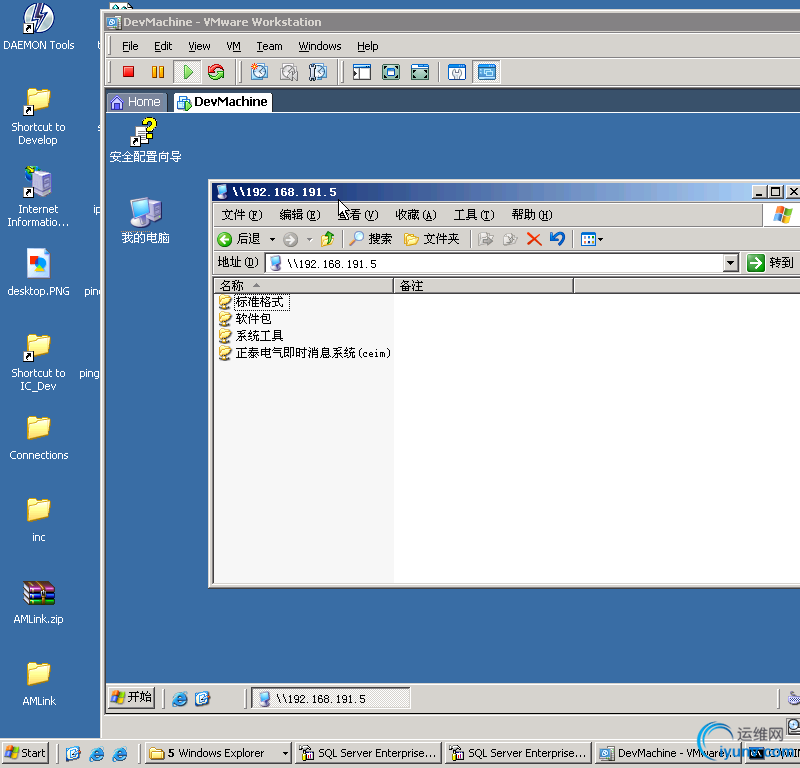This screenshot has height=768, width=800.
Task: Sort by the 名称 column header
Action: 304,286
